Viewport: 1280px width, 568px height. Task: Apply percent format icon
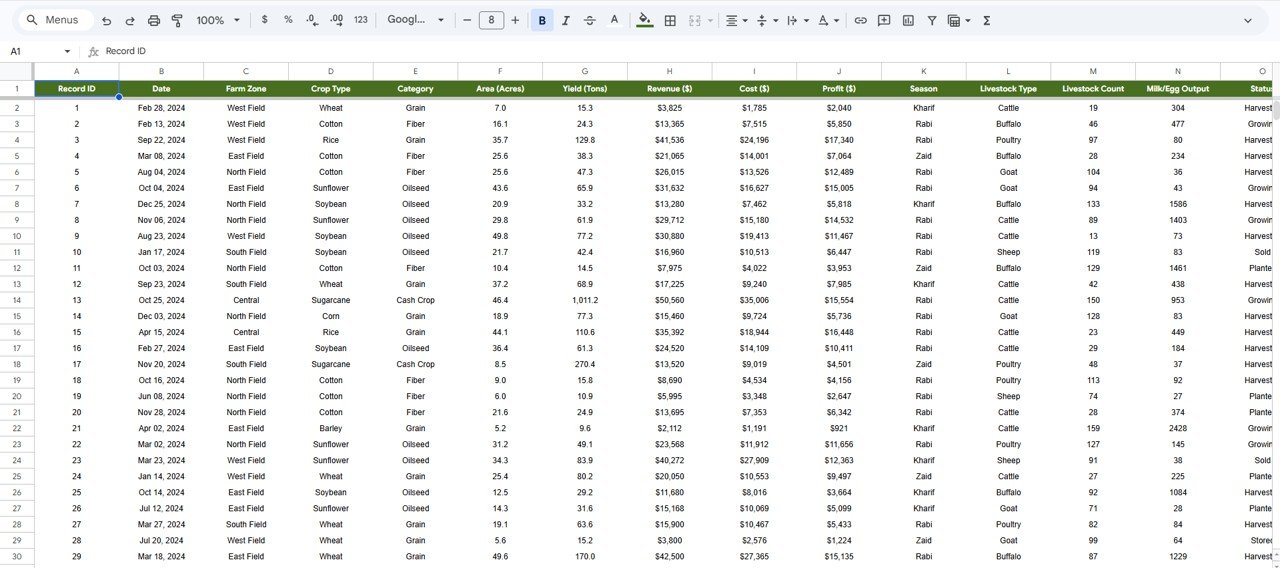click(288, 20)
